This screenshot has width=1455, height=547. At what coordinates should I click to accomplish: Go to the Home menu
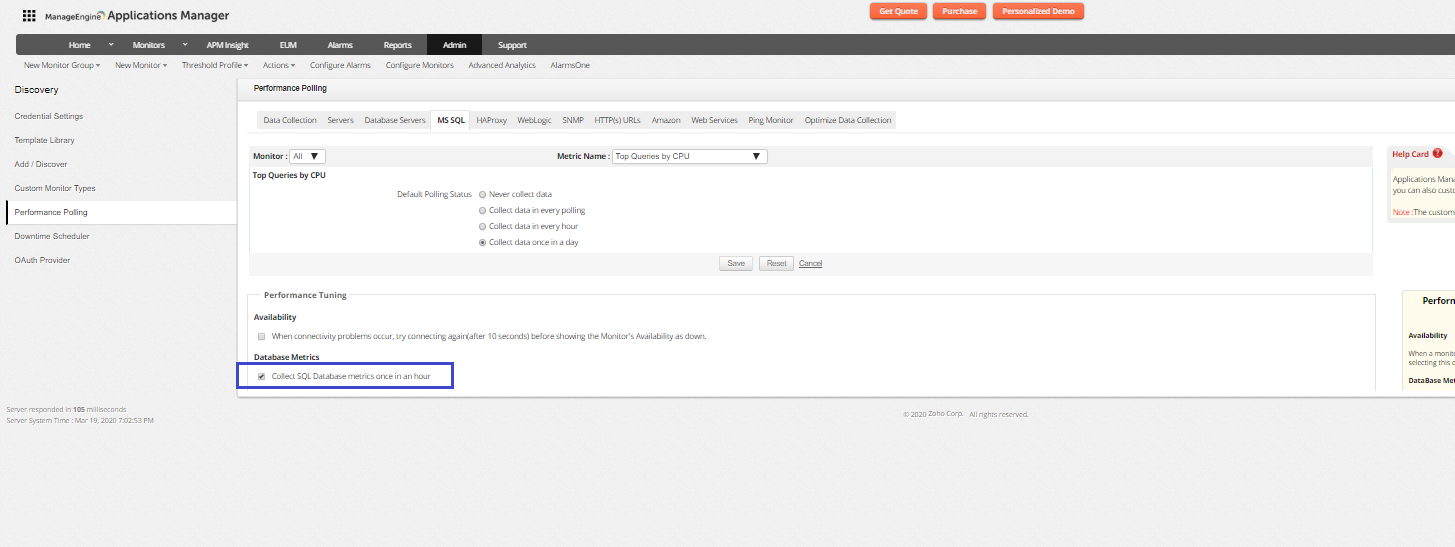79,45
